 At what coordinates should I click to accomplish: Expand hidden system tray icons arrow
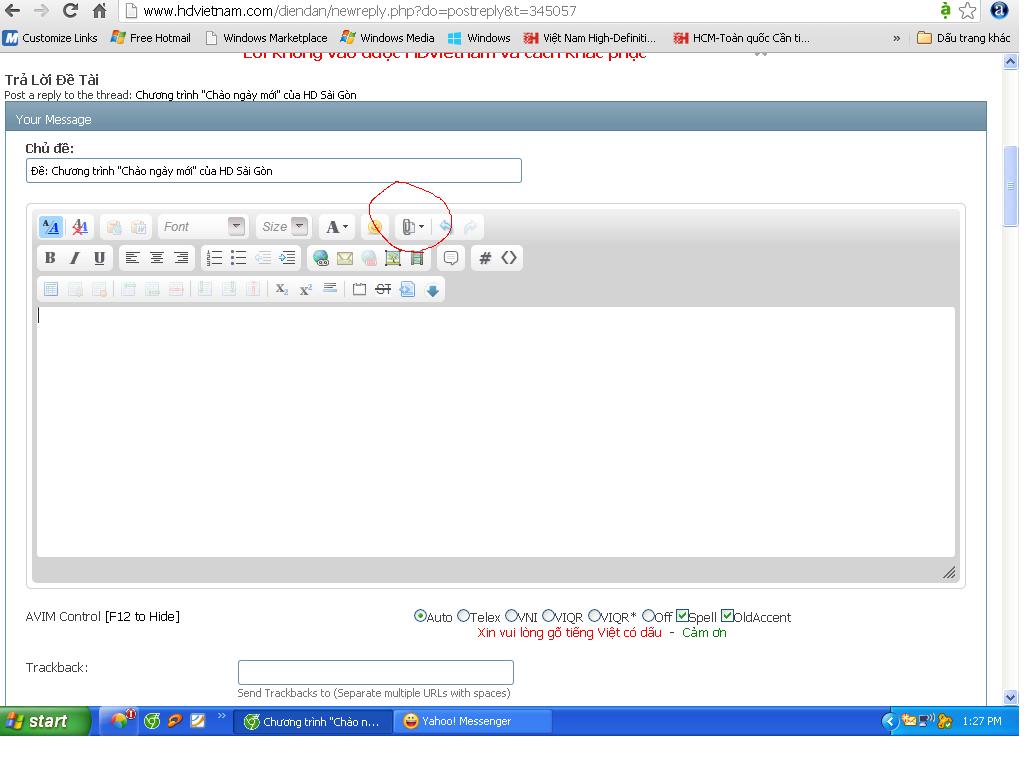click(x=889, y=721)
